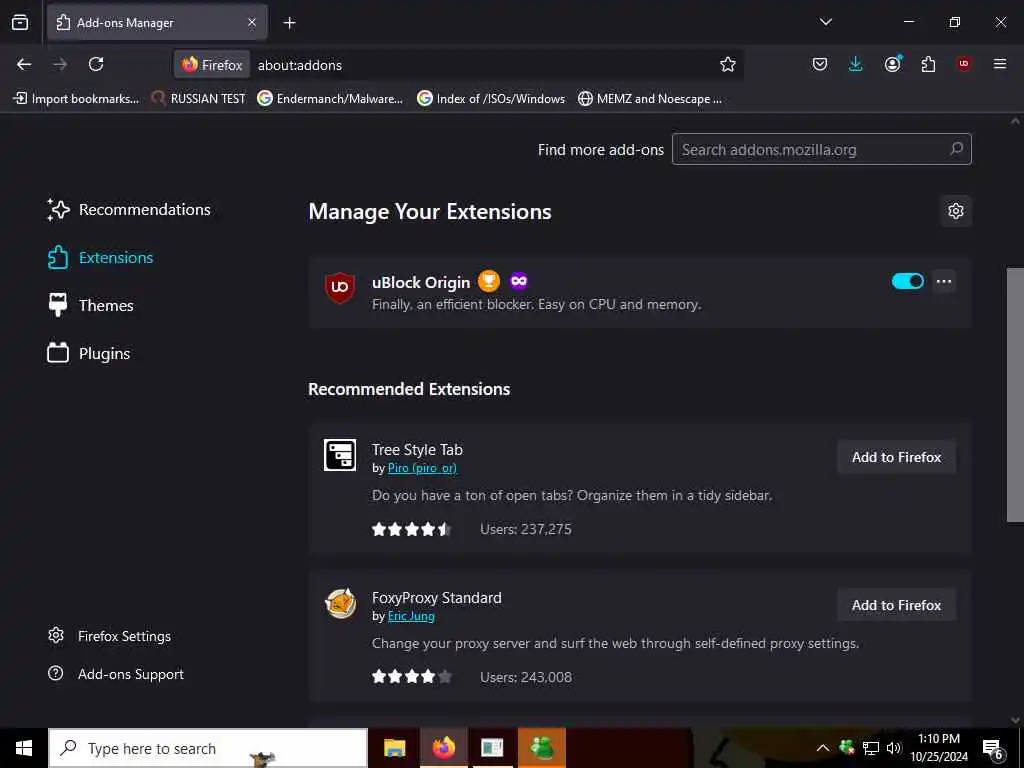Image resolution: width=1024 pixels, height=768 pixels.
Task: Click the Tree Style Tab star rating
Action: tap(411, 529)
